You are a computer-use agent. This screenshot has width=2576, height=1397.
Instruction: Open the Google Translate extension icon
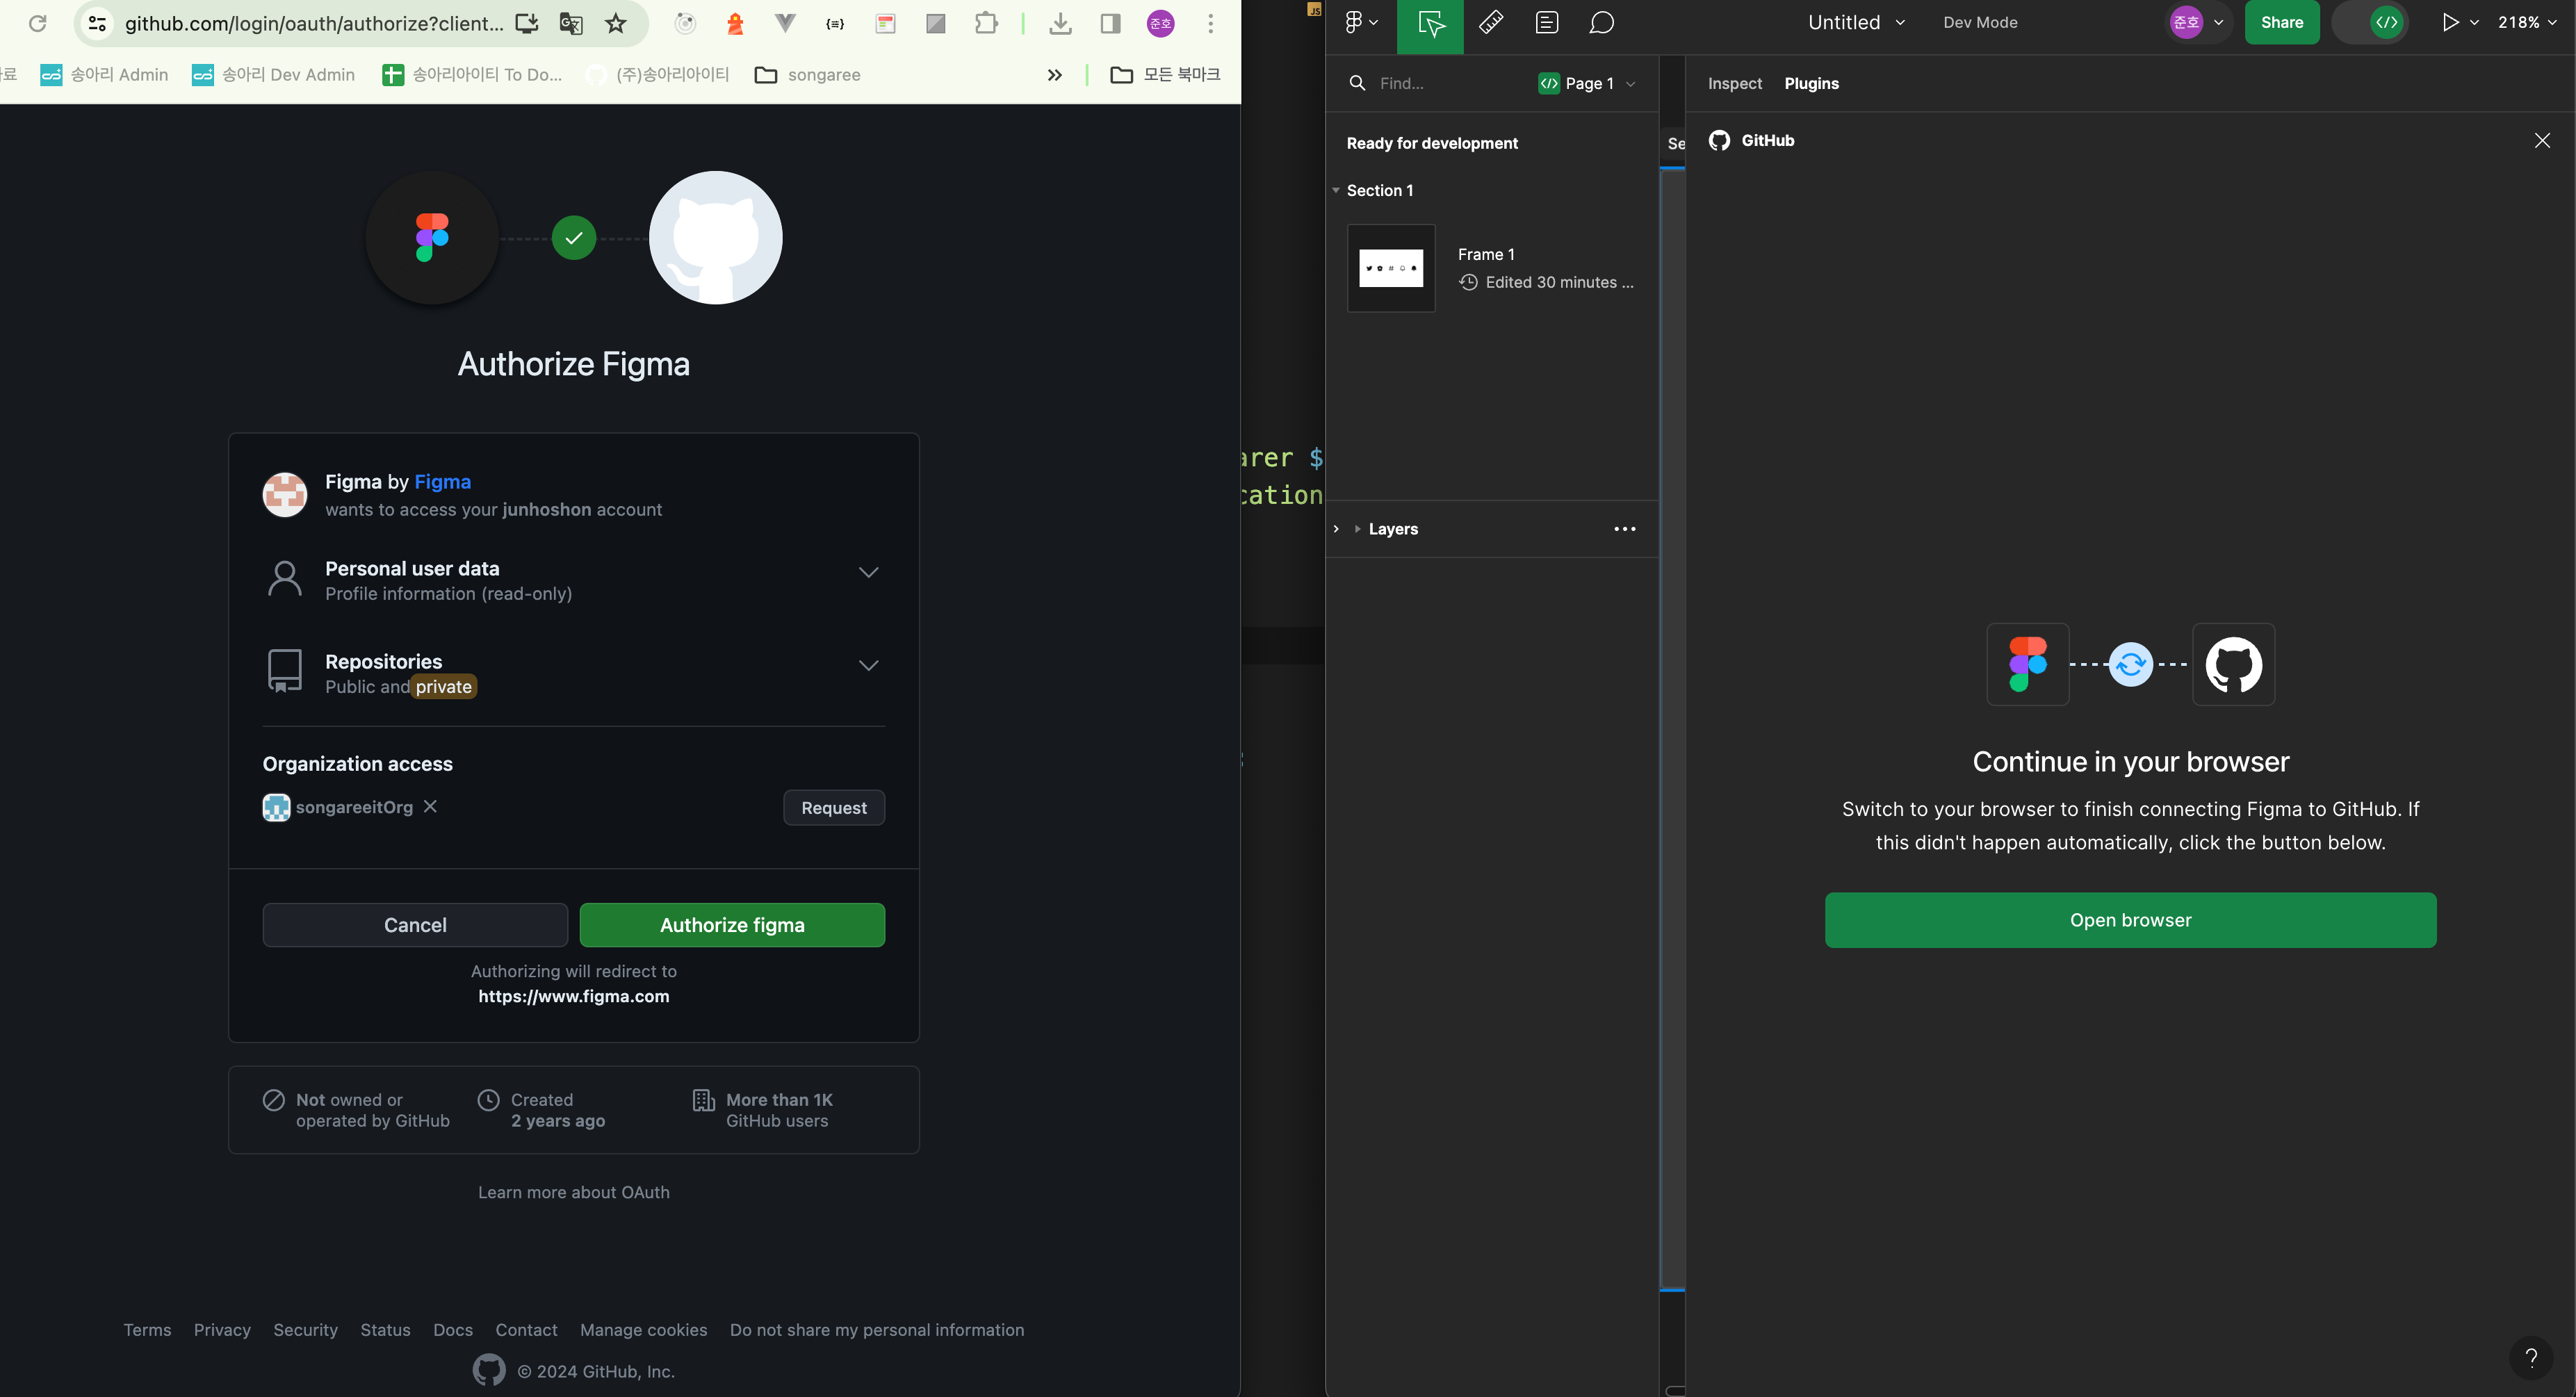coord(570,23)
